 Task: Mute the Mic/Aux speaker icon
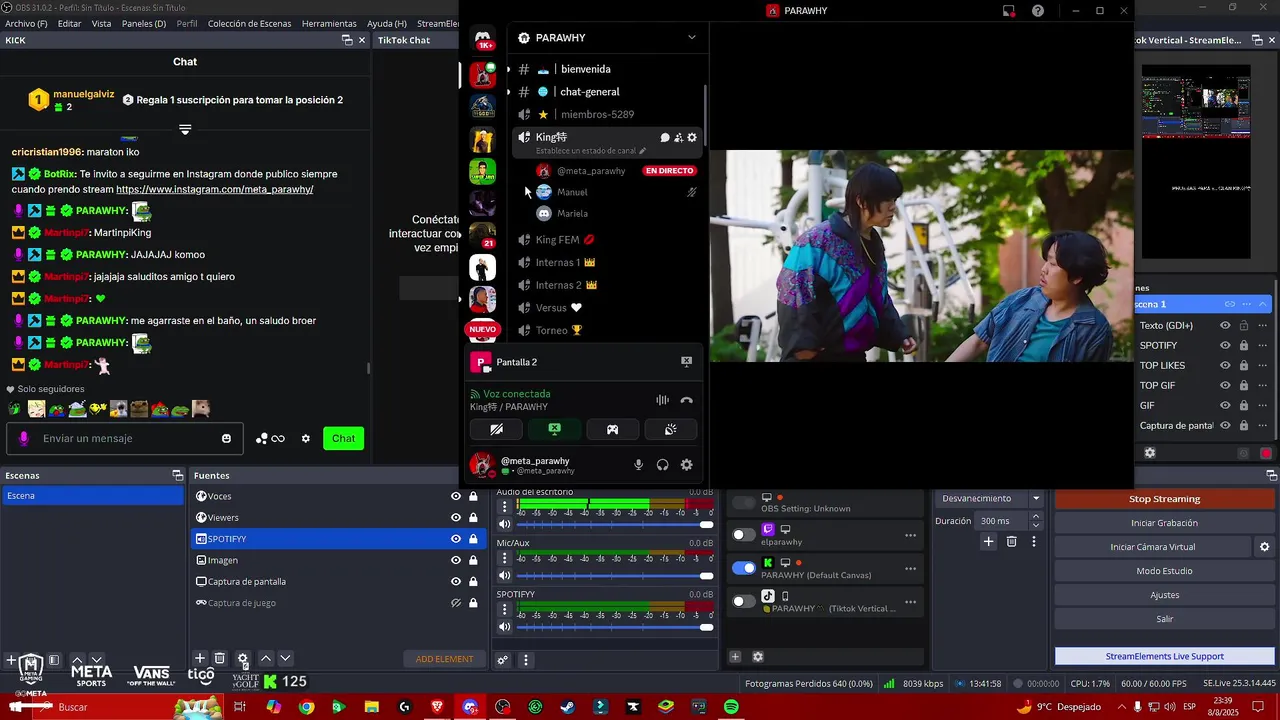(505, 575)
